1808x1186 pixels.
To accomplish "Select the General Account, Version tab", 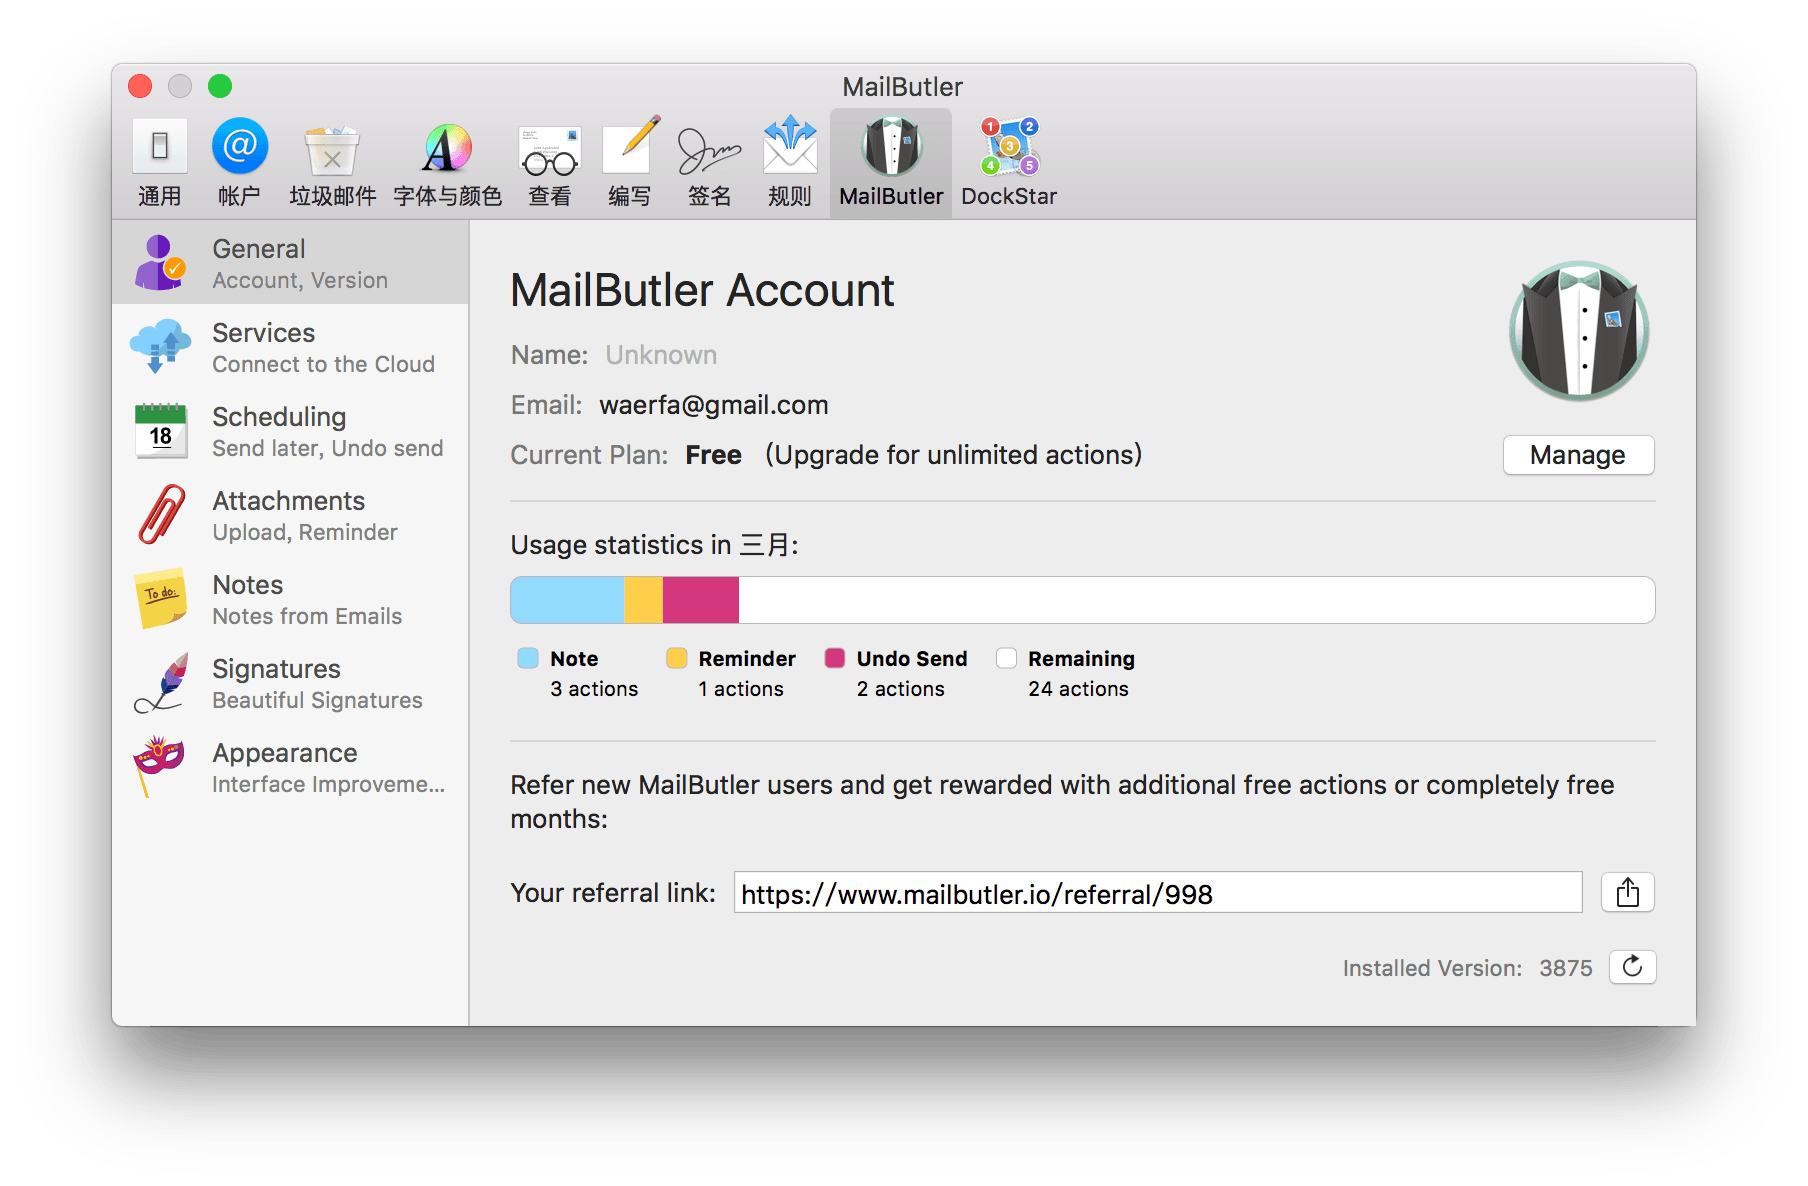I will [x=290, y=262].
